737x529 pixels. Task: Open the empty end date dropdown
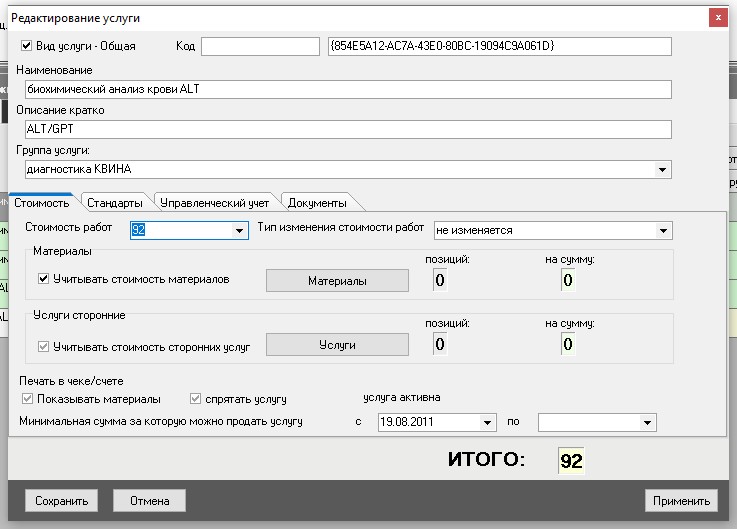click(648, 423)
